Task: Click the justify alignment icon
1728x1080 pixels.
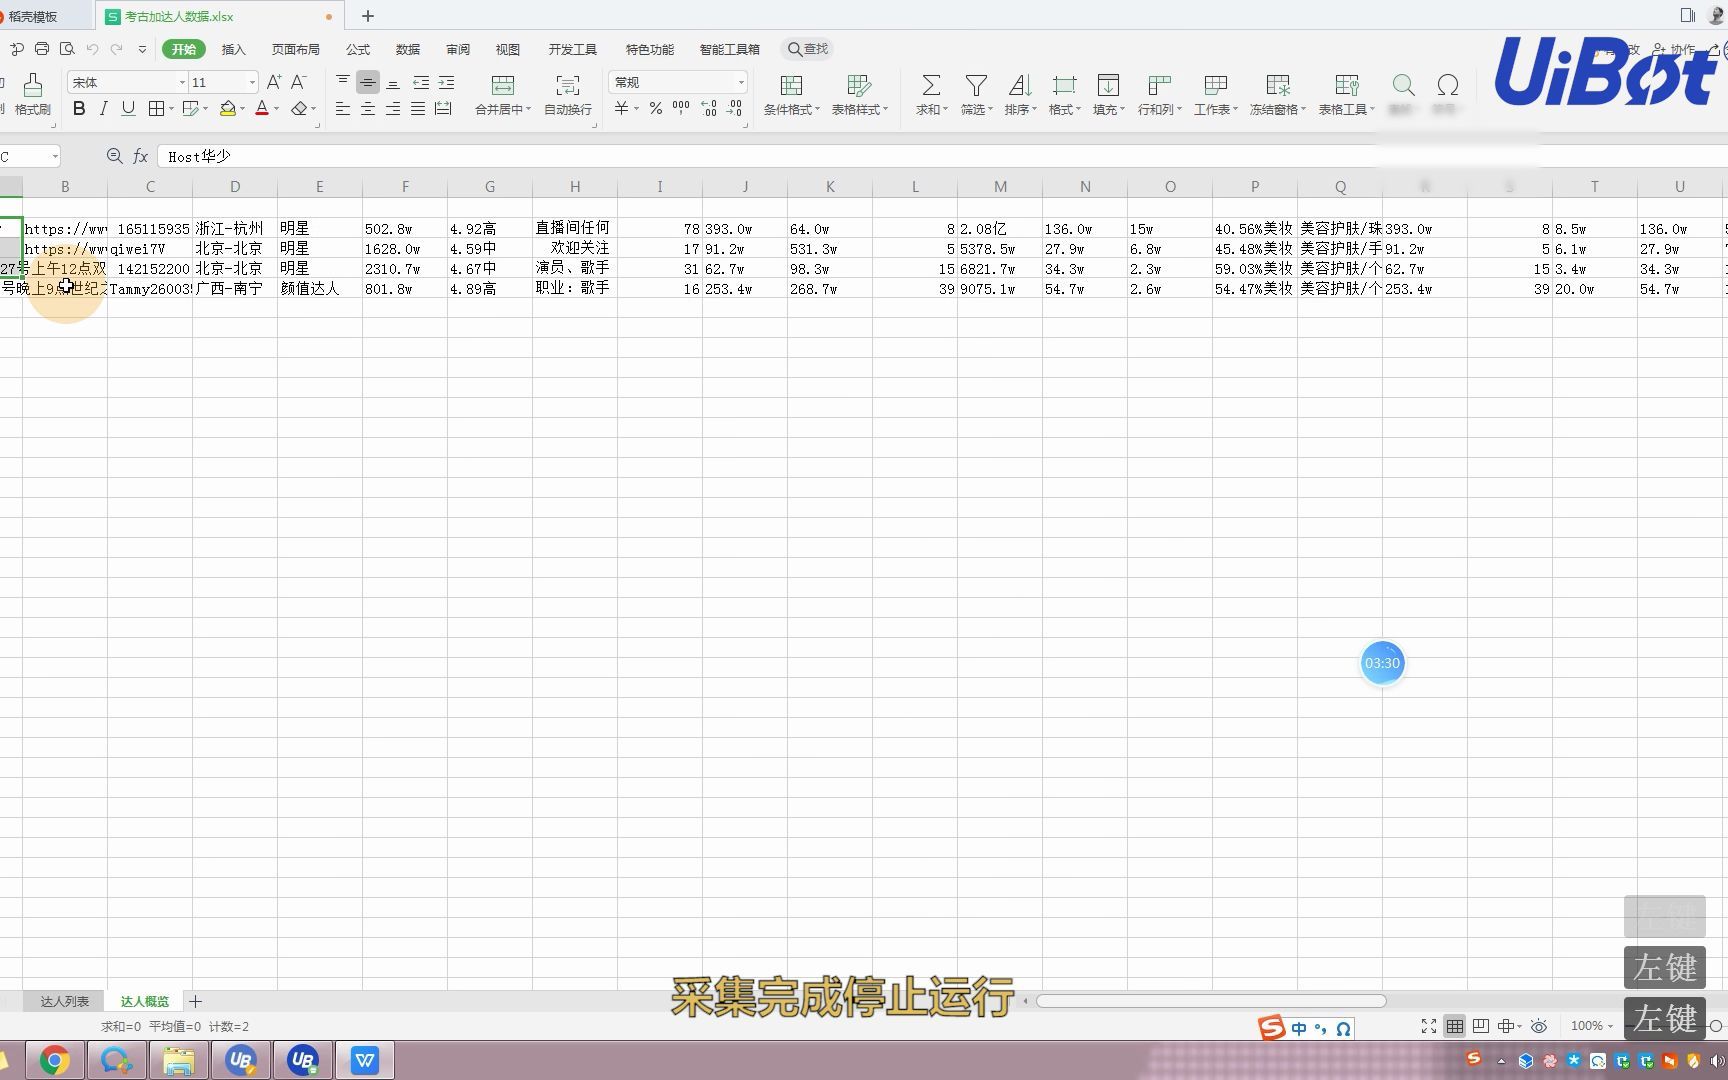Action: pyautogui.click(x=418, y=108)
